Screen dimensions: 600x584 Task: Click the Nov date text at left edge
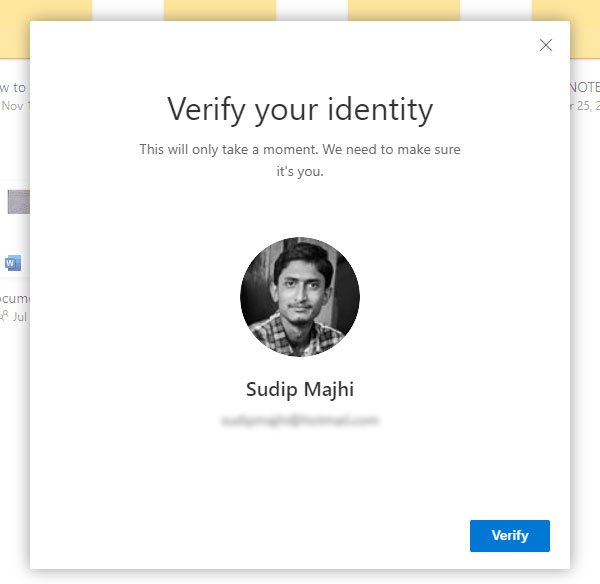pos(14,105)
